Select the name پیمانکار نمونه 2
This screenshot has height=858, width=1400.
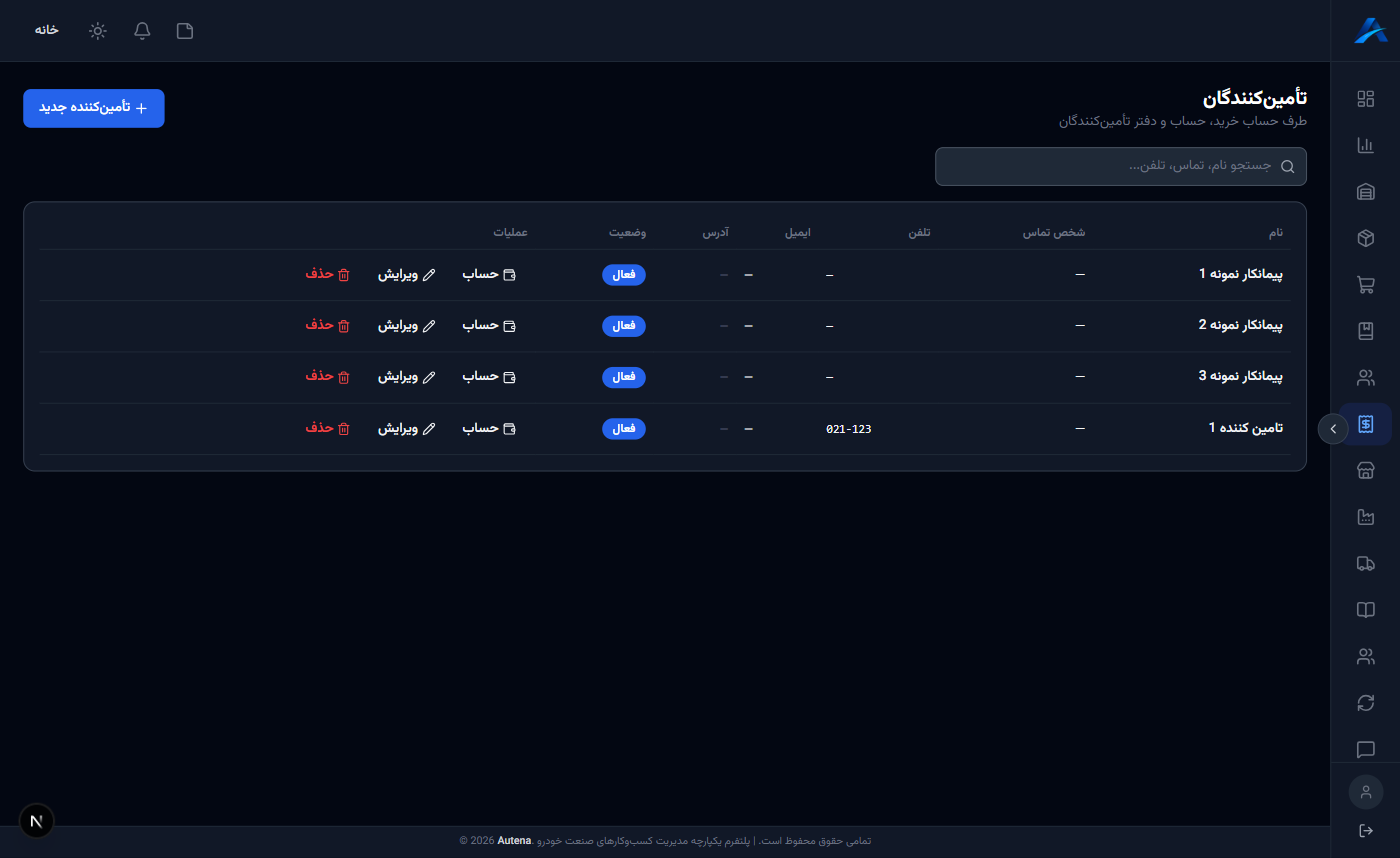click(x=1240, y=325)
